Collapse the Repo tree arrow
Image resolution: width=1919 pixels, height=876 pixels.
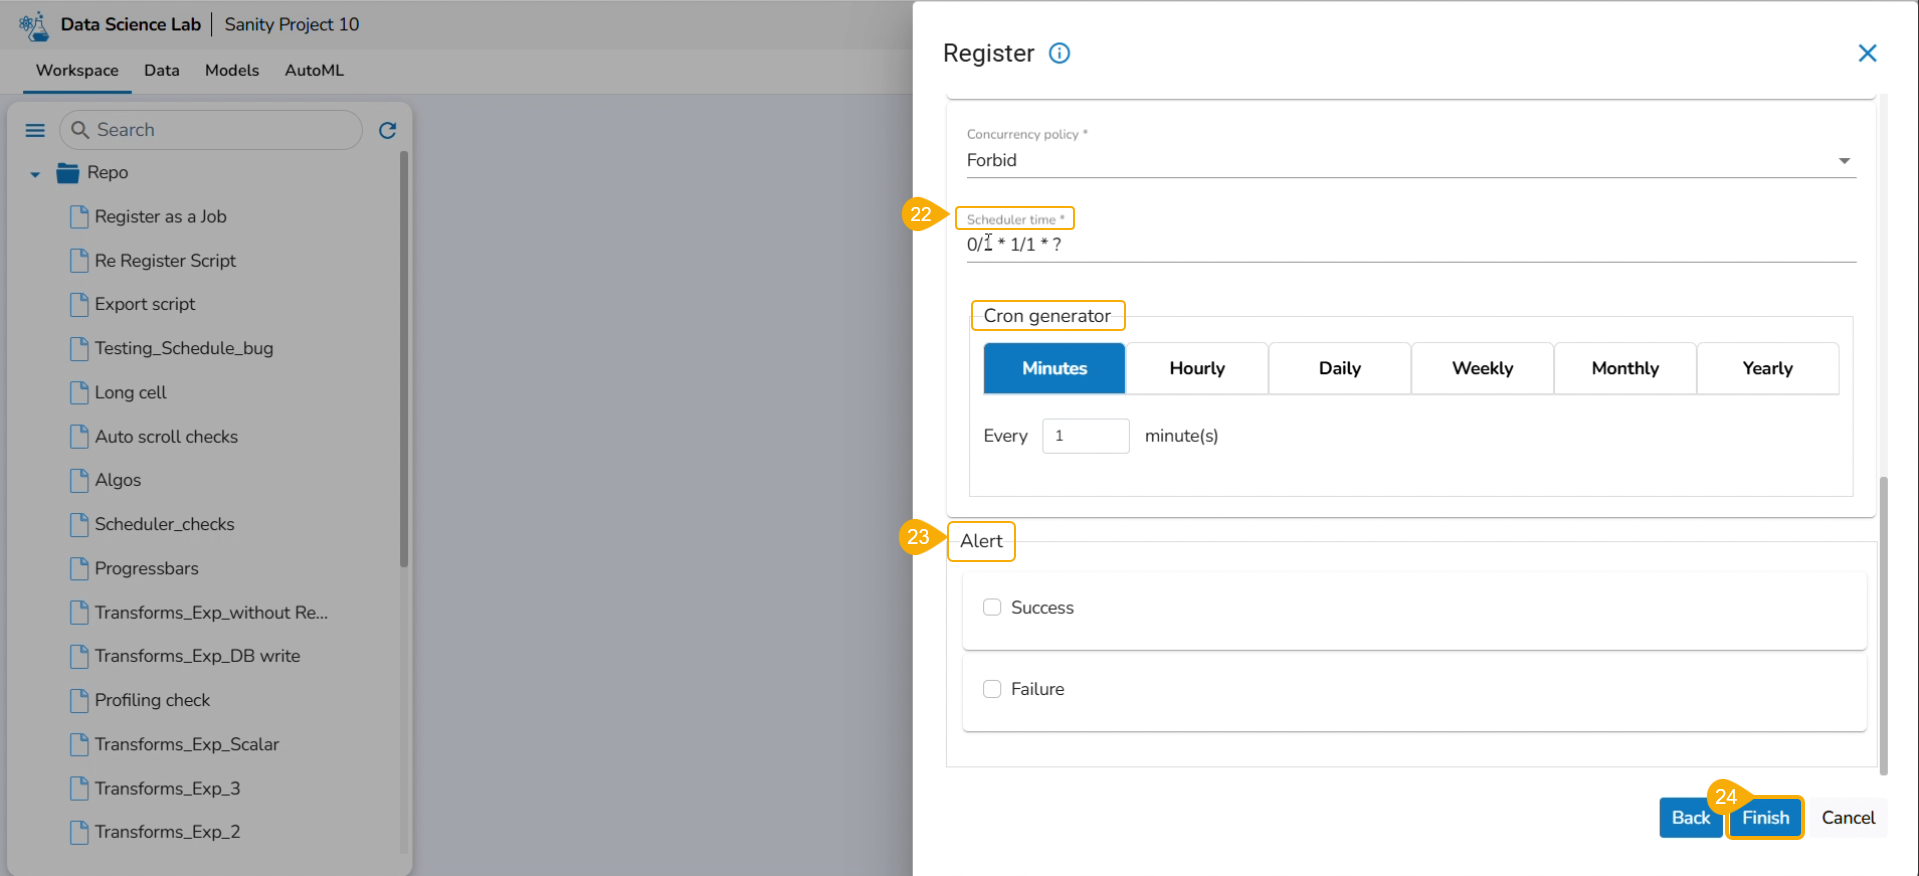pos(35,174)
